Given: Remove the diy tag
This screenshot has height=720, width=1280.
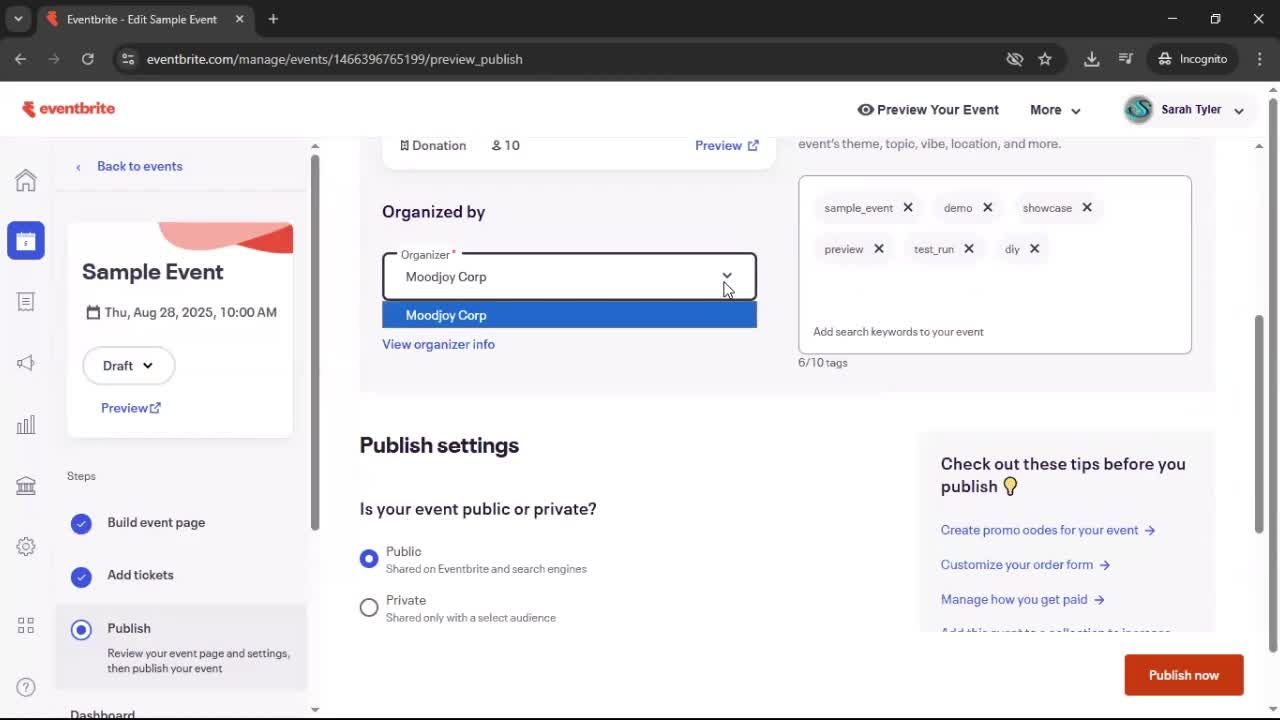Looking at the screenshot, I should pos(1035,249).
